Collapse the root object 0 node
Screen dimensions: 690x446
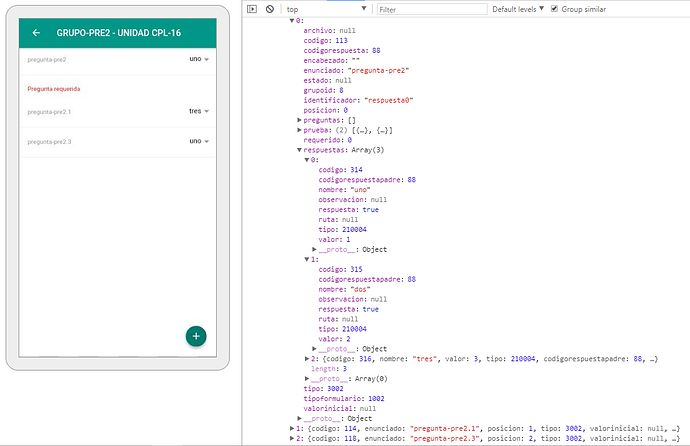[x=291, y=20]
